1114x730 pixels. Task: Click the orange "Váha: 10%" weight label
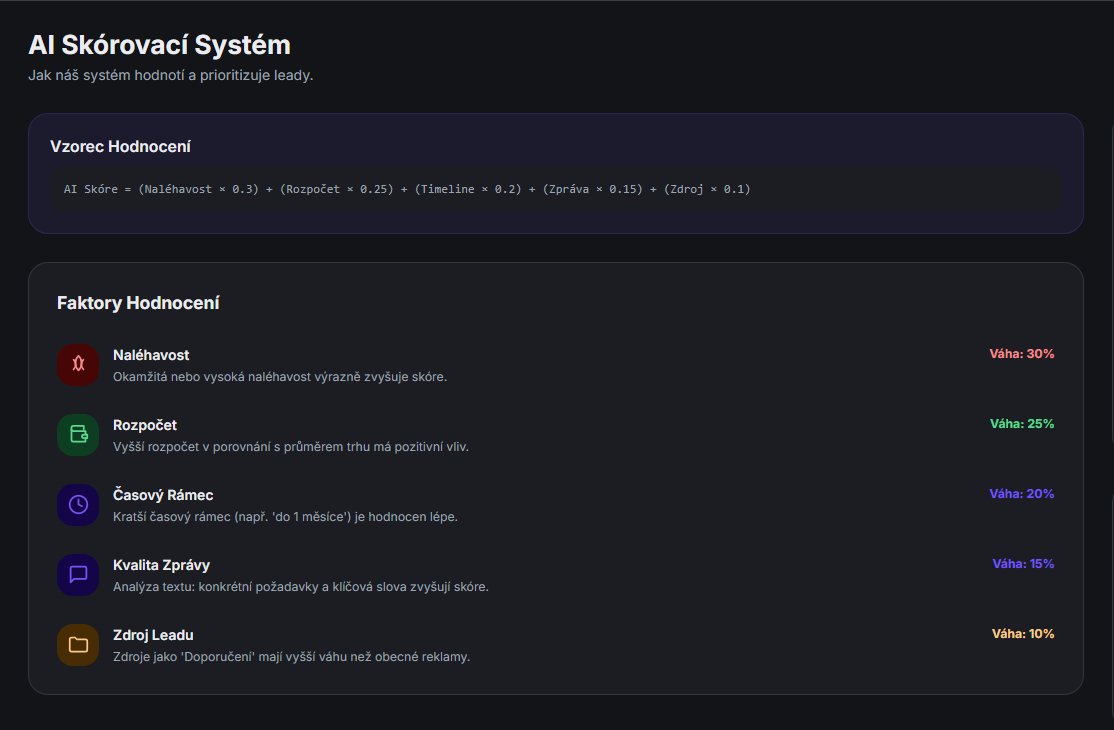(x=1023, y=634)
